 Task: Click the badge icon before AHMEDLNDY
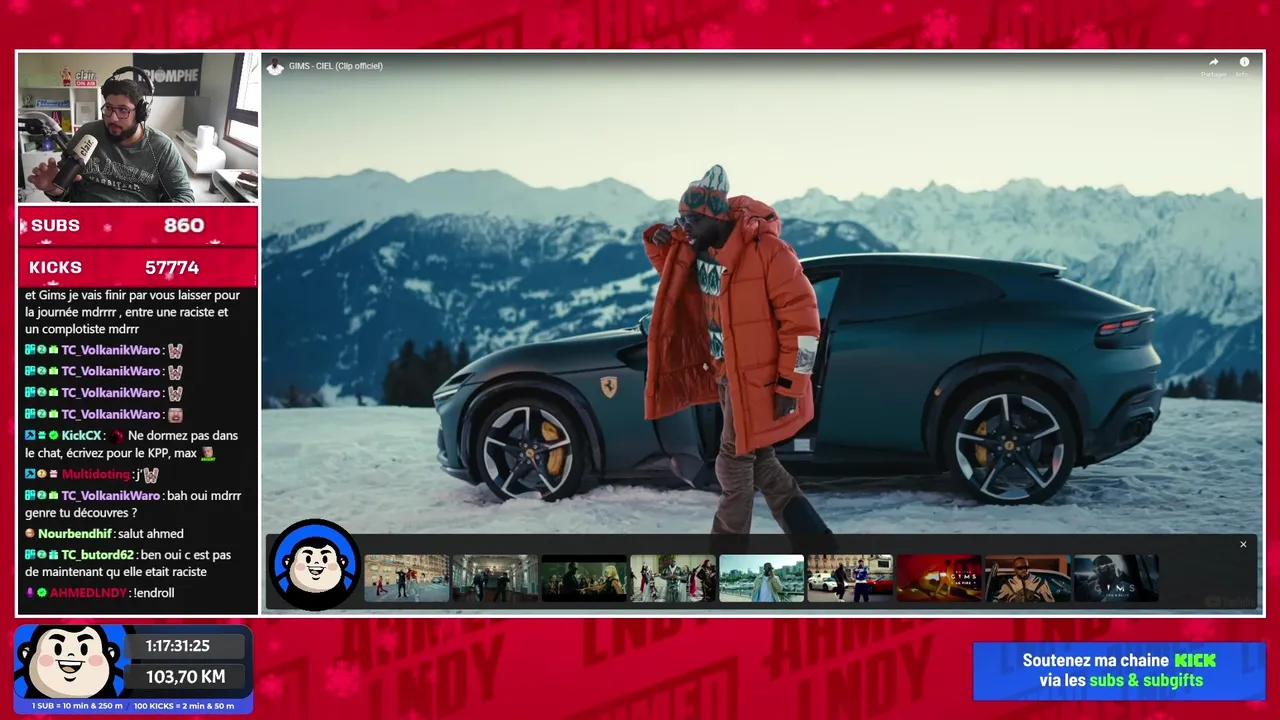tap(36, 593)
